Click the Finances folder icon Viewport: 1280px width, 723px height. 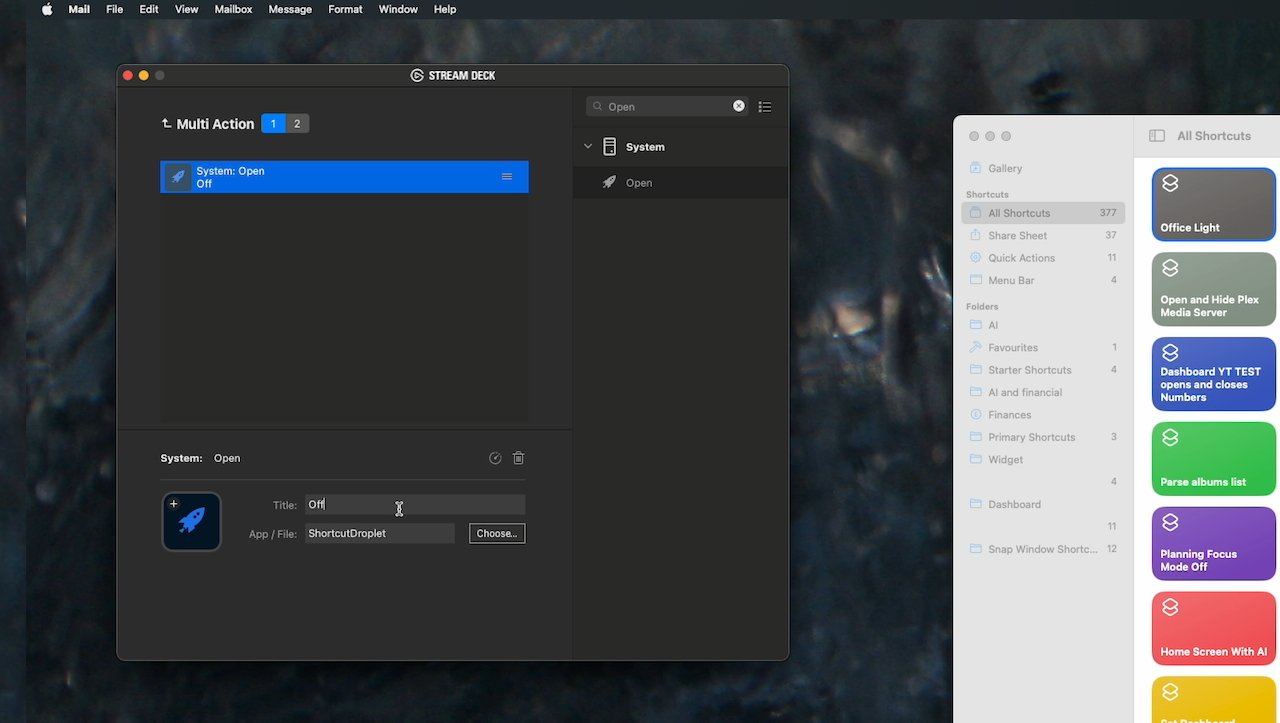click(x=976, y=415)
